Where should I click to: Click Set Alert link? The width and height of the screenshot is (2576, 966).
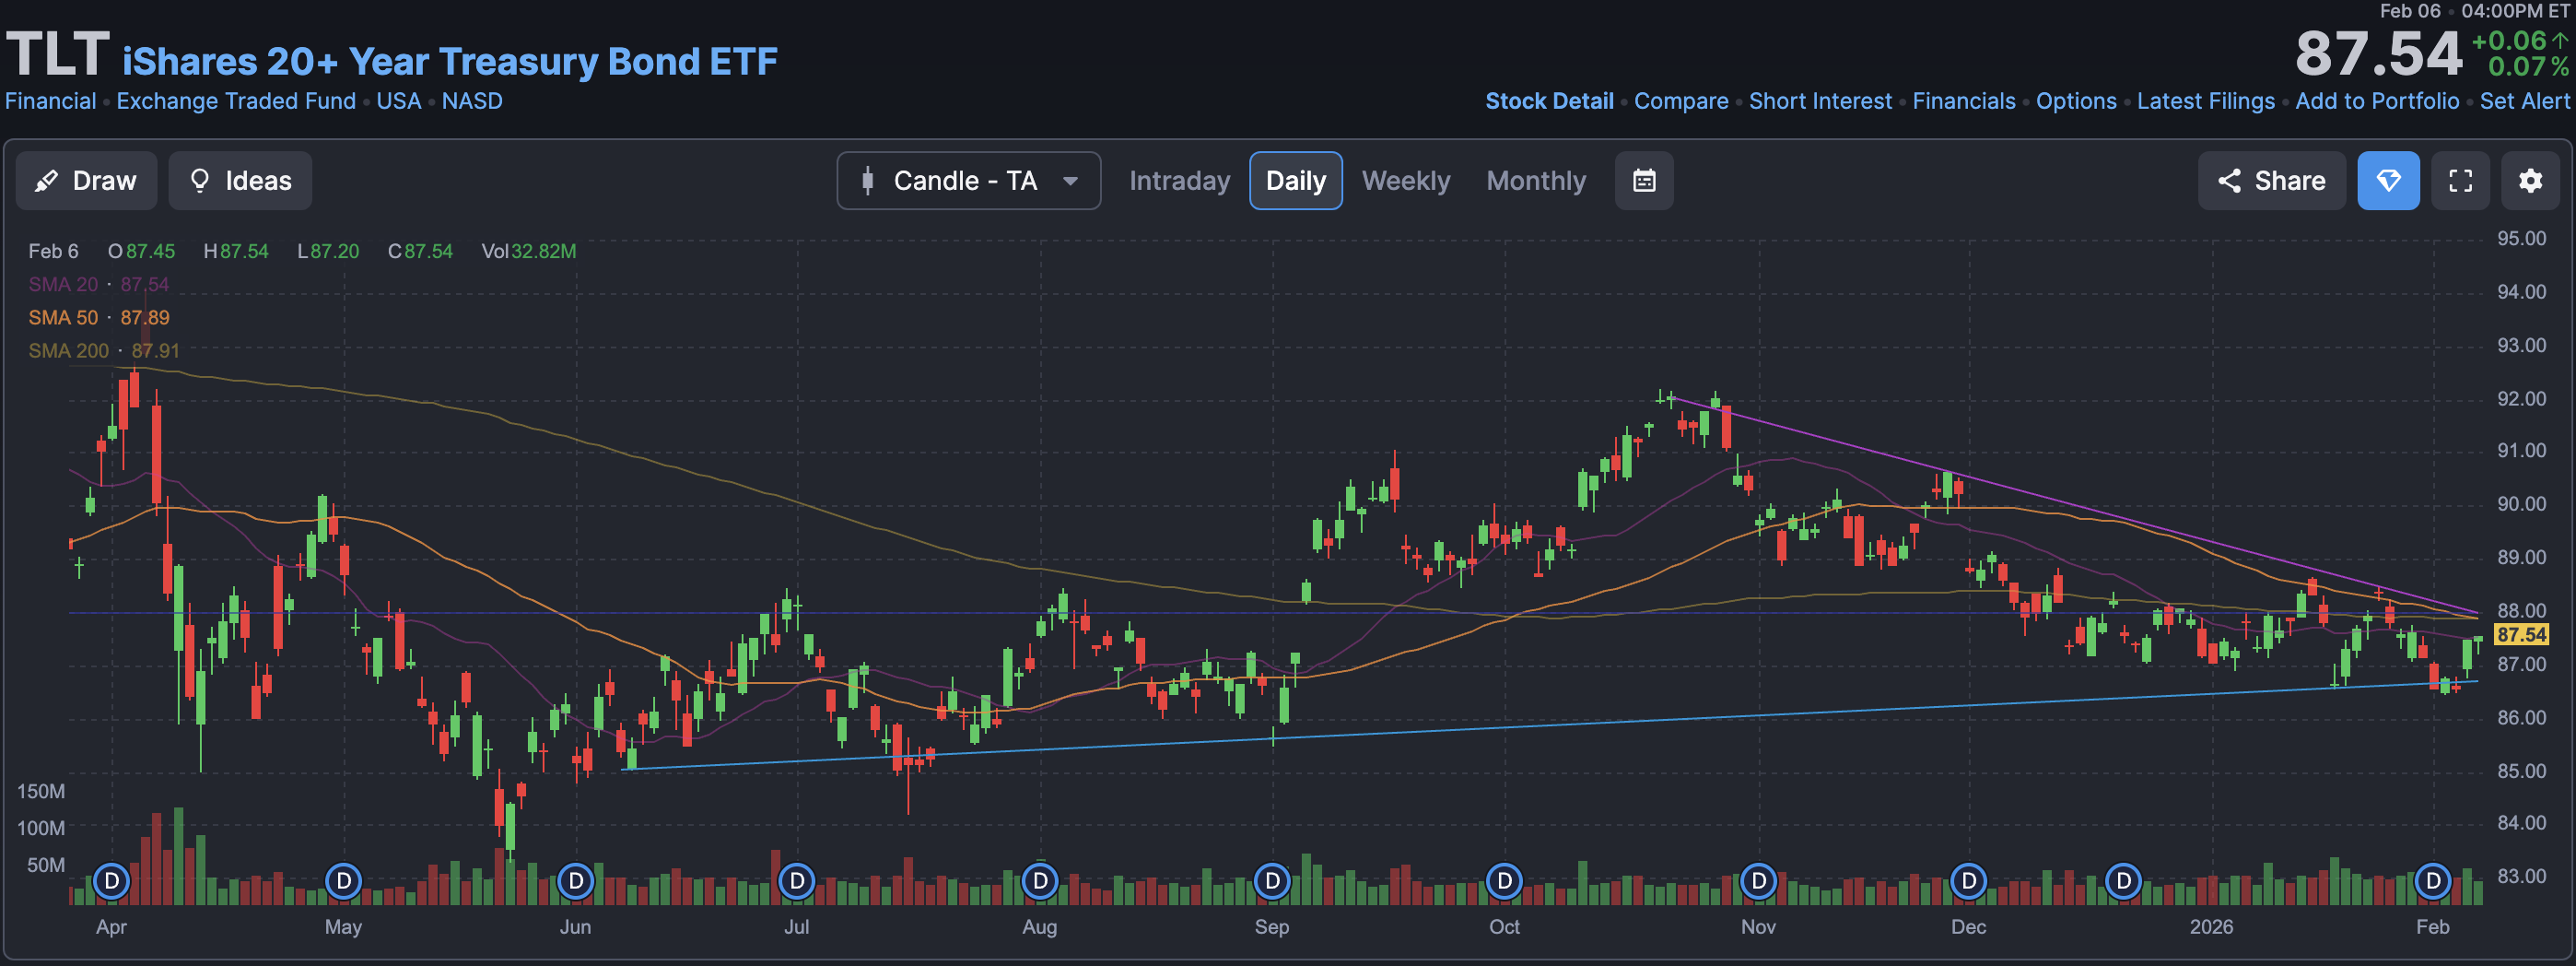pyautogui.click(x=2525, y=101)
